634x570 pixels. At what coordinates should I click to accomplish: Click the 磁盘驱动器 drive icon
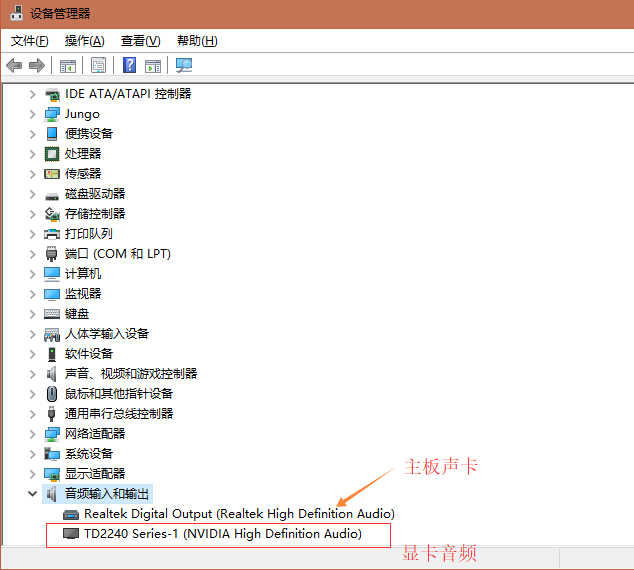[x=52, y=195]
